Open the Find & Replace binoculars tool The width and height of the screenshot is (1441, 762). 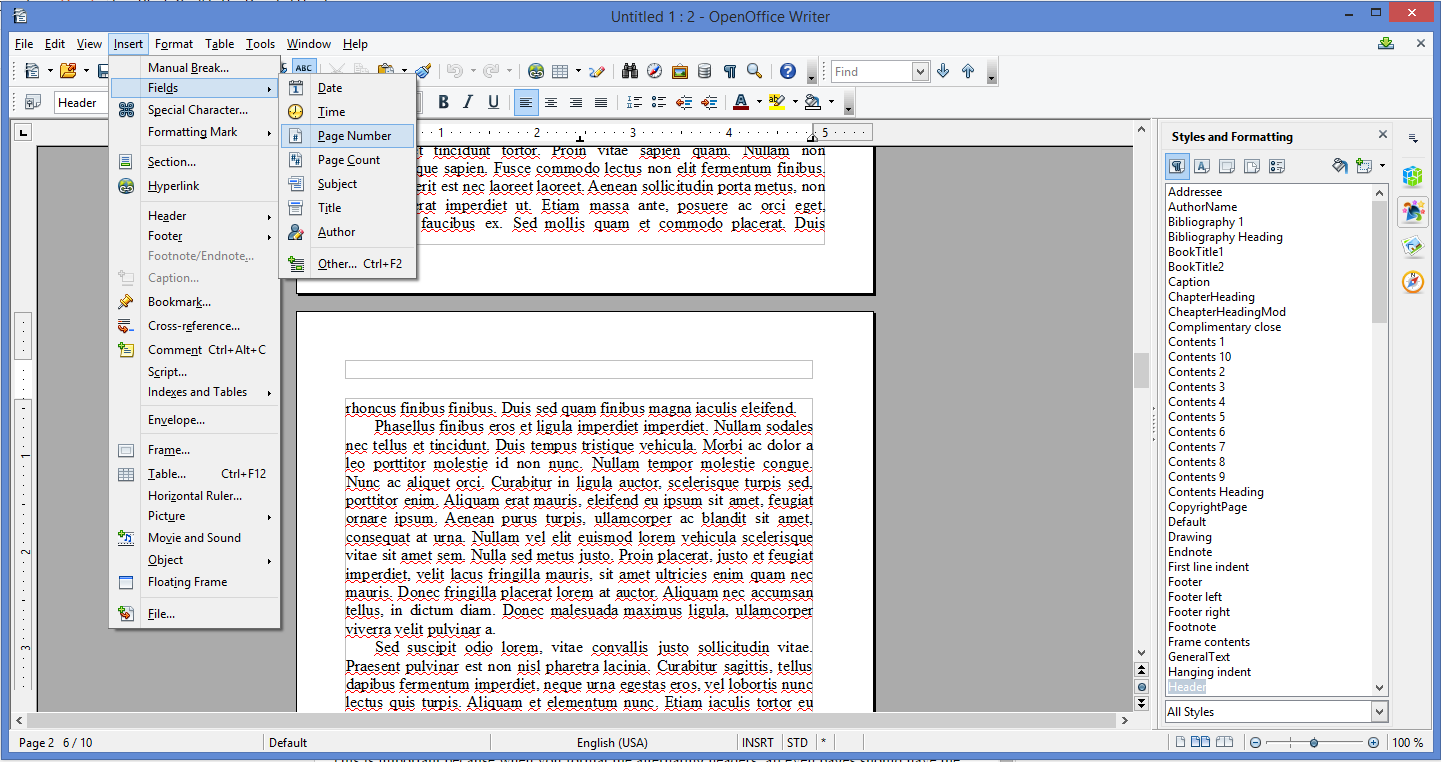[630, 71]
